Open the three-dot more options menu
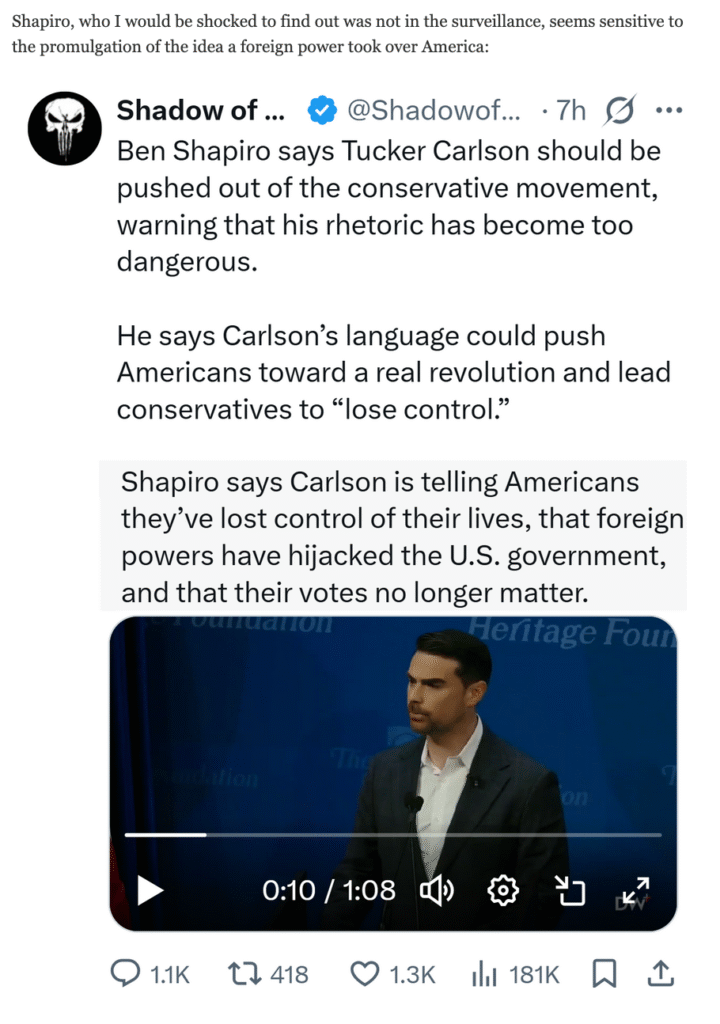 [x=667, y=111]
